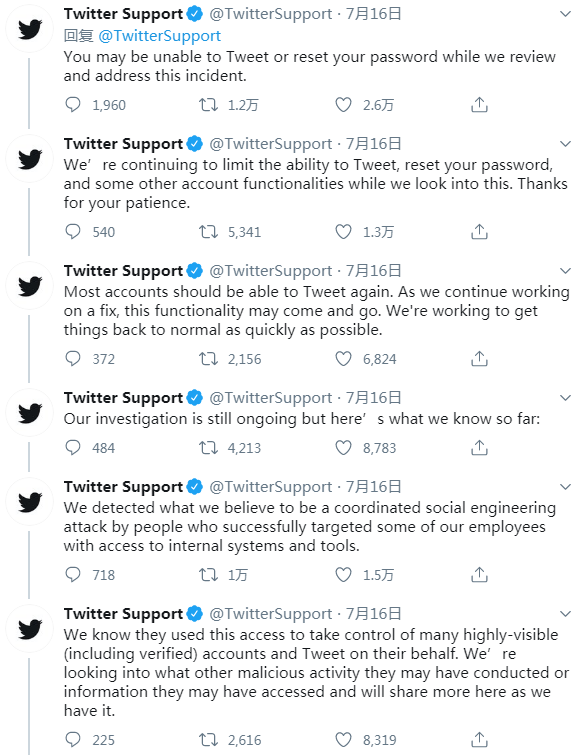Retweet the tweet showing 2,616 retweets
580x755 pixels.
click(x=208, y=740)
